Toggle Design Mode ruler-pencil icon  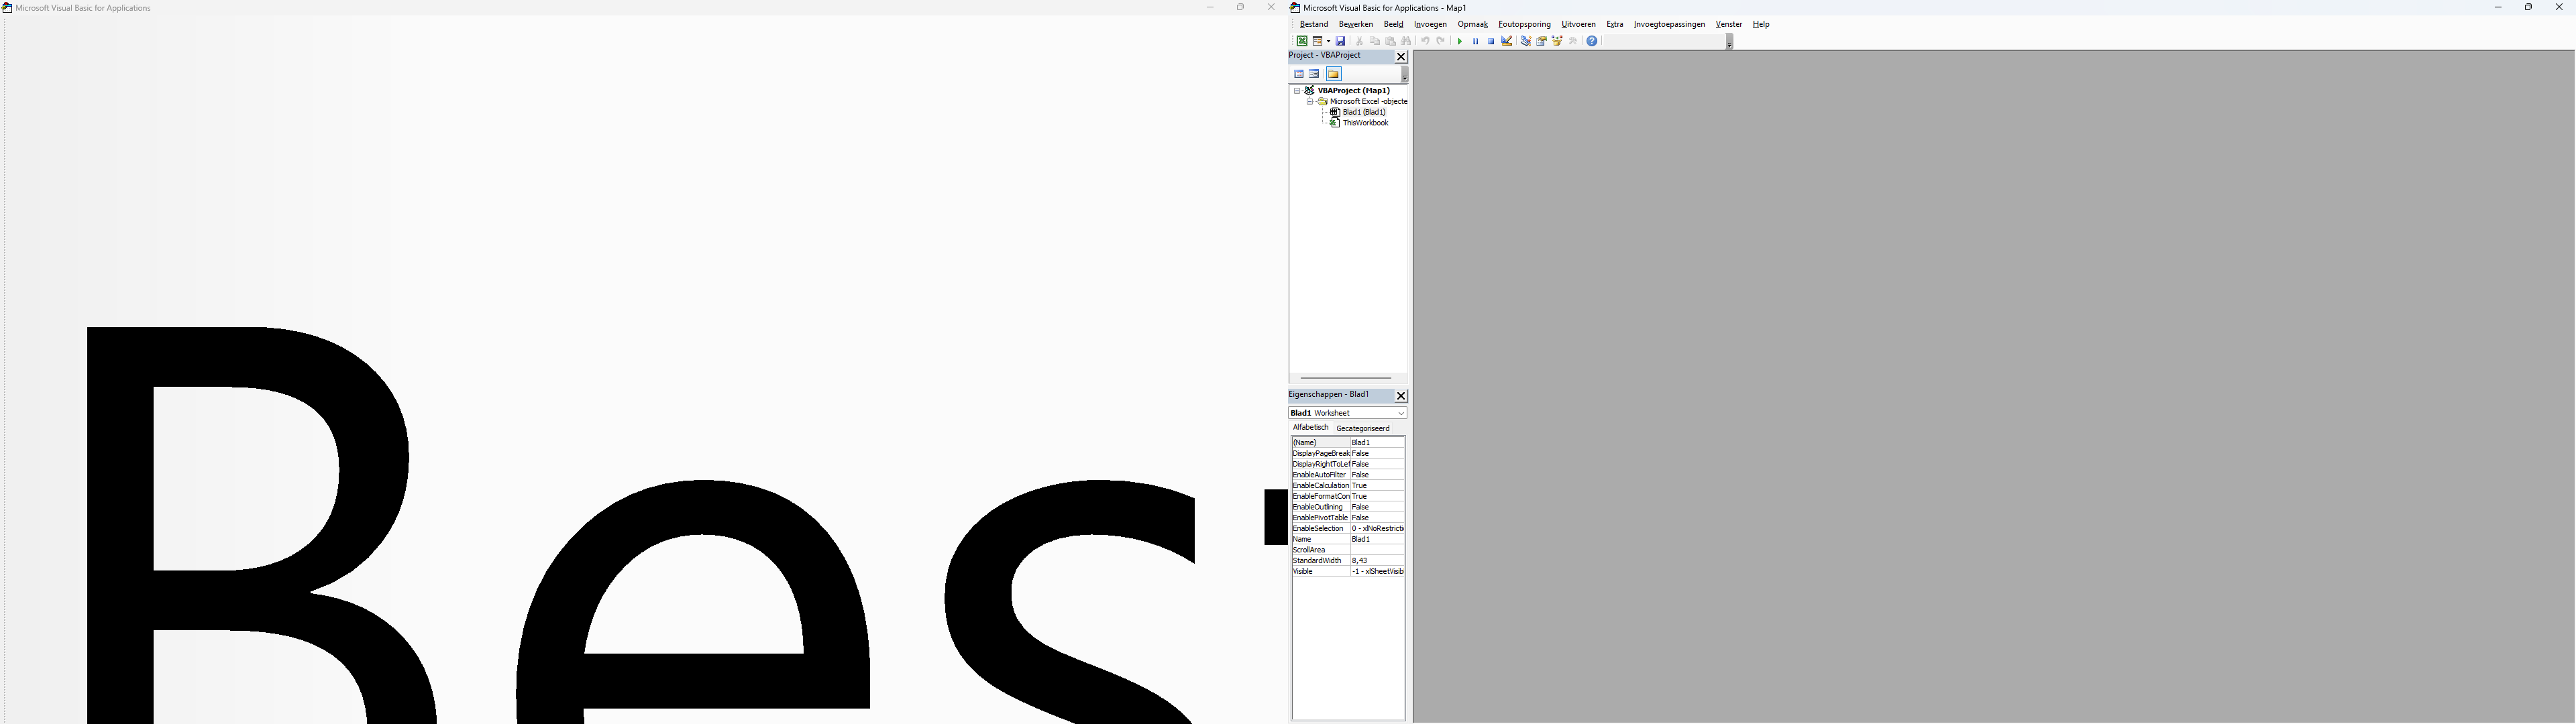pos(1507,41)
